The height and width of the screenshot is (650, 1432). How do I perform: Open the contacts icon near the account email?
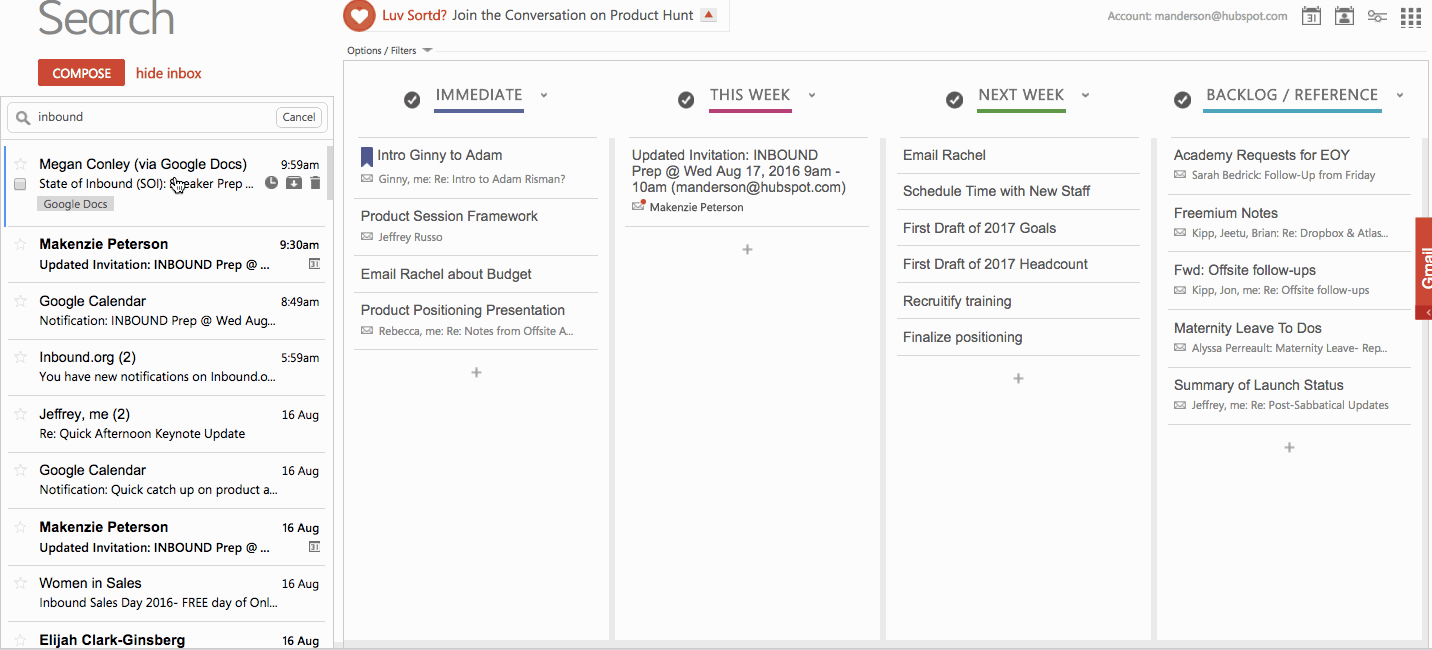tap(1344, 16)
